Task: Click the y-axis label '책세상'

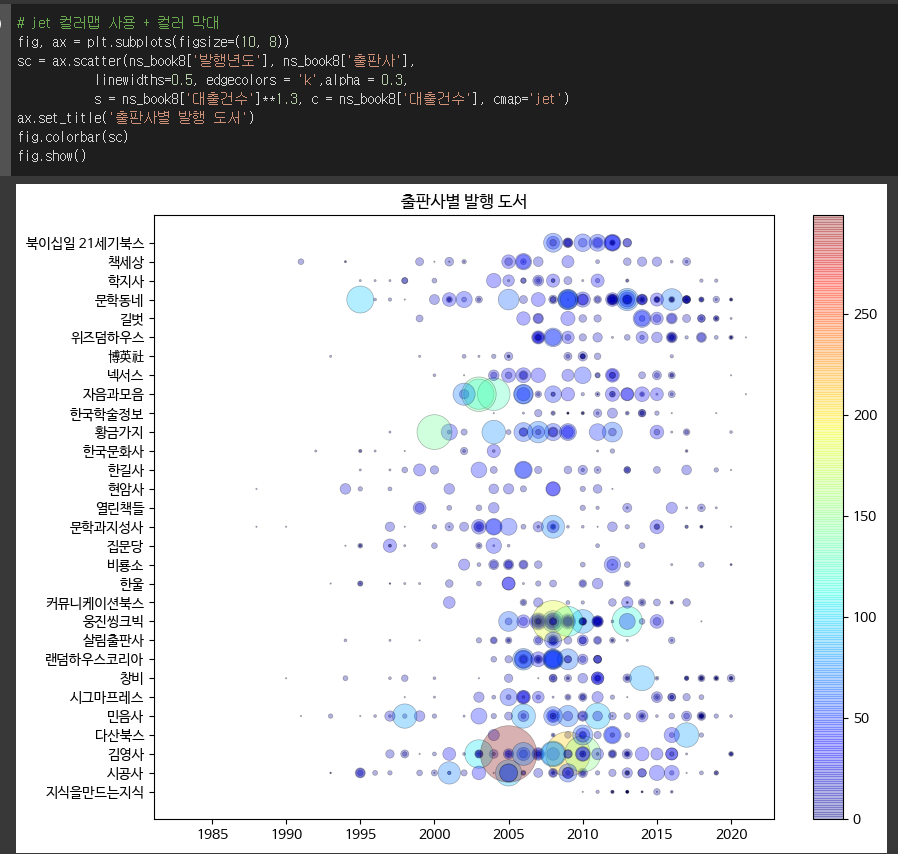Action: [126, 262]
